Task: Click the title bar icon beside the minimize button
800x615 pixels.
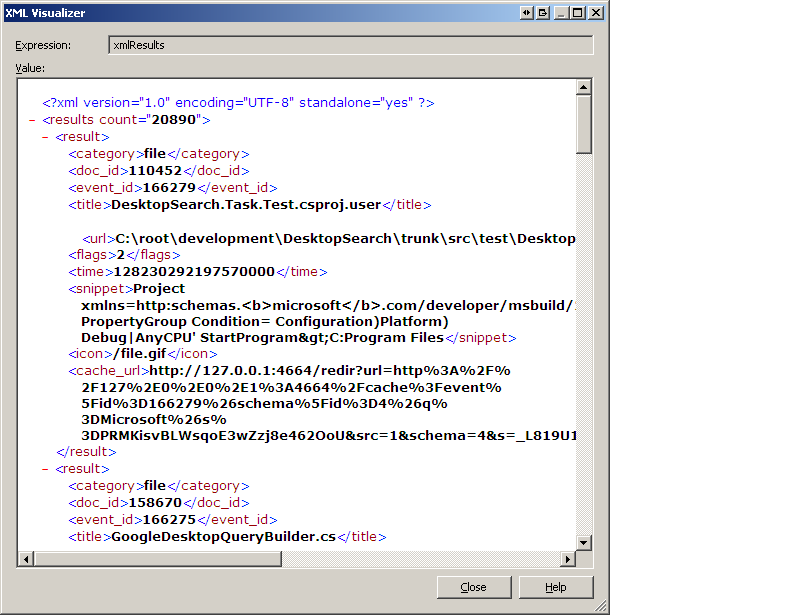Action: point(543,13)
